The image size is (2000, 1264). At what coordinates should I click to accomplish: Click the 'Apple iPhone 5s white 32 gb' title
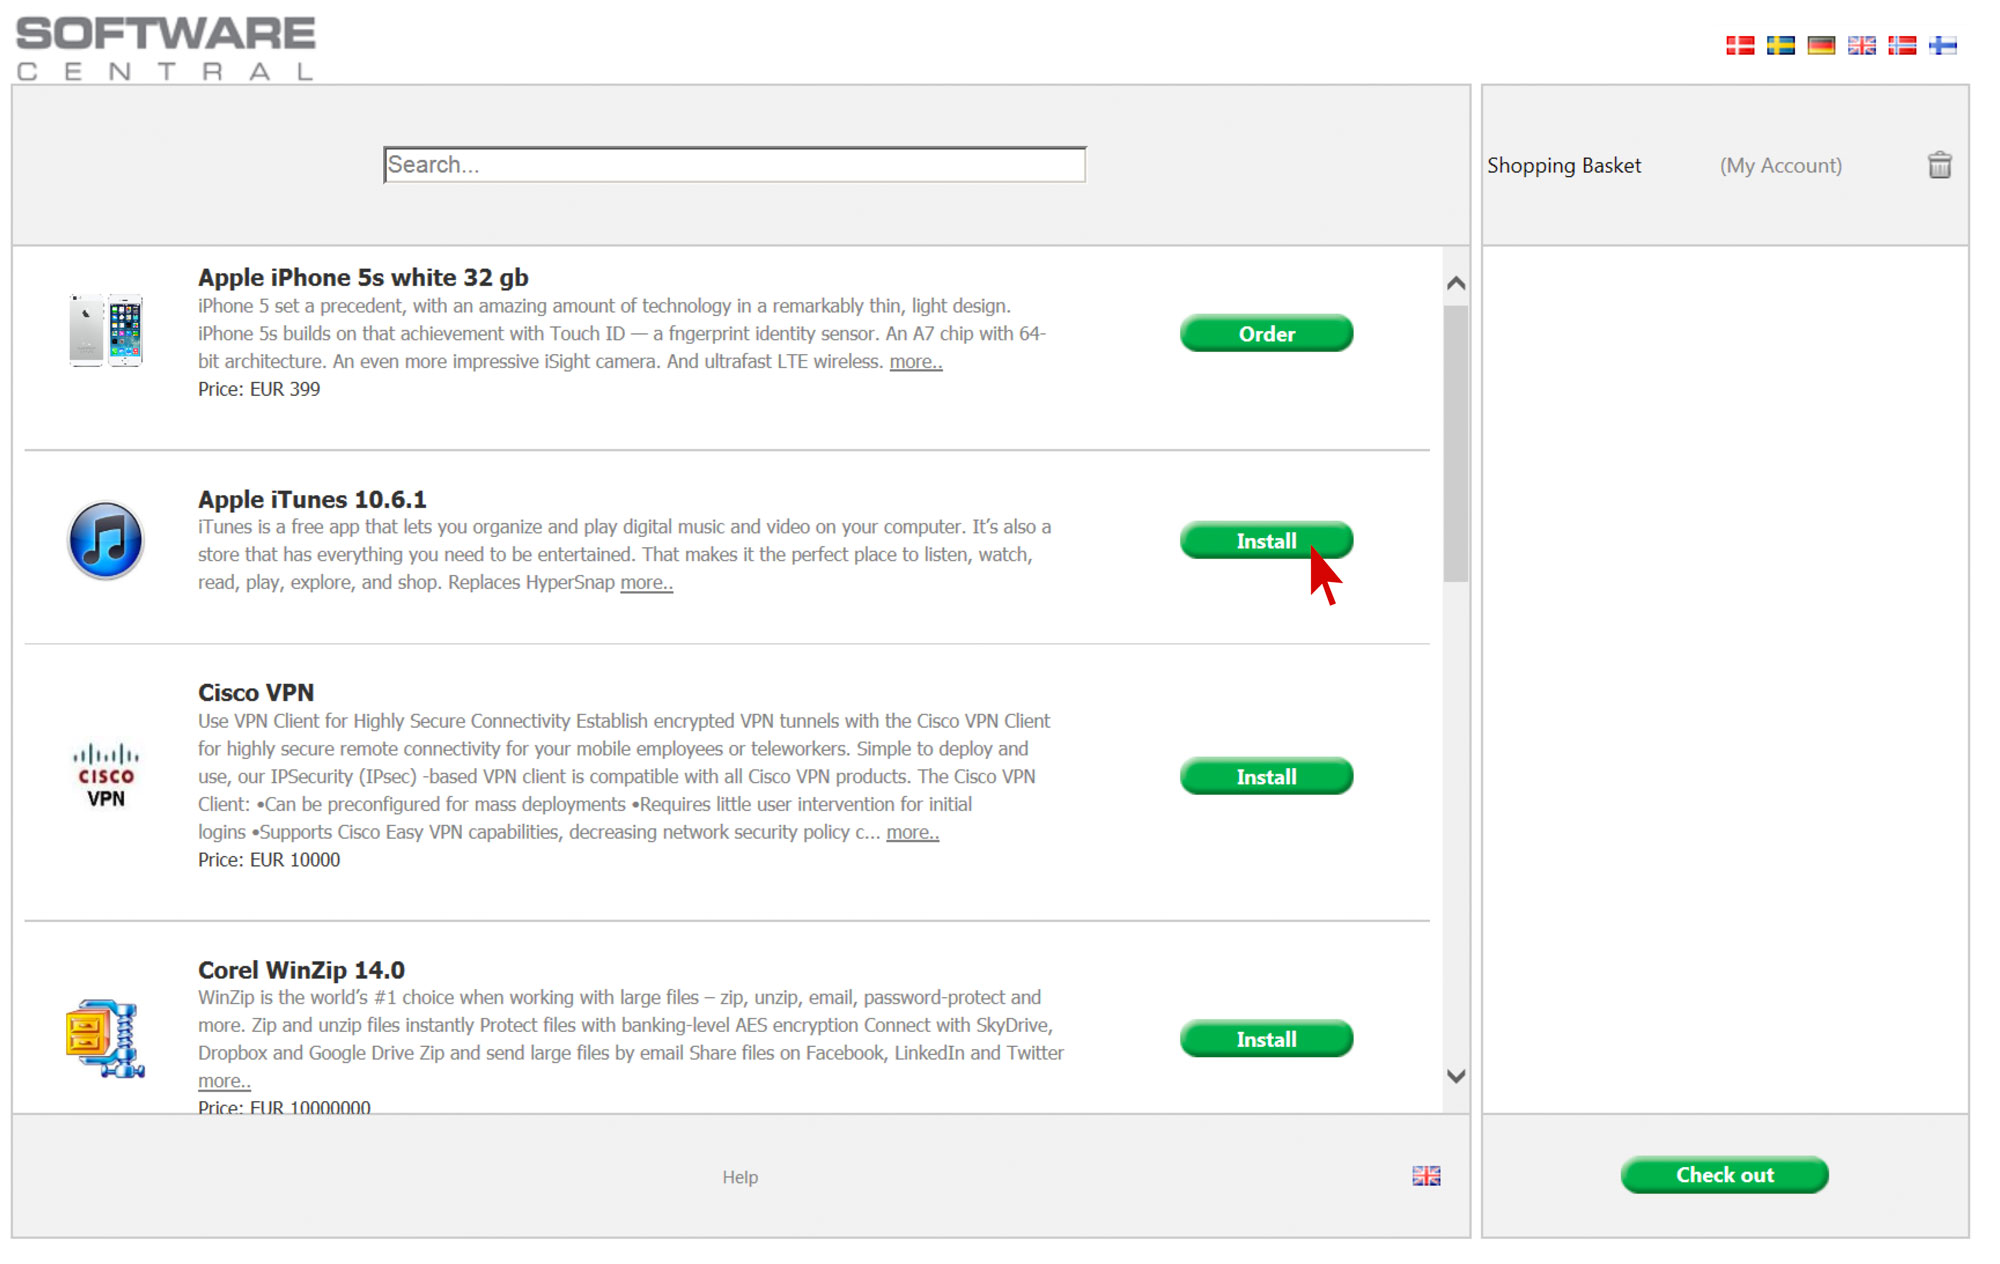pyautogui.click(x=363, y=277)
